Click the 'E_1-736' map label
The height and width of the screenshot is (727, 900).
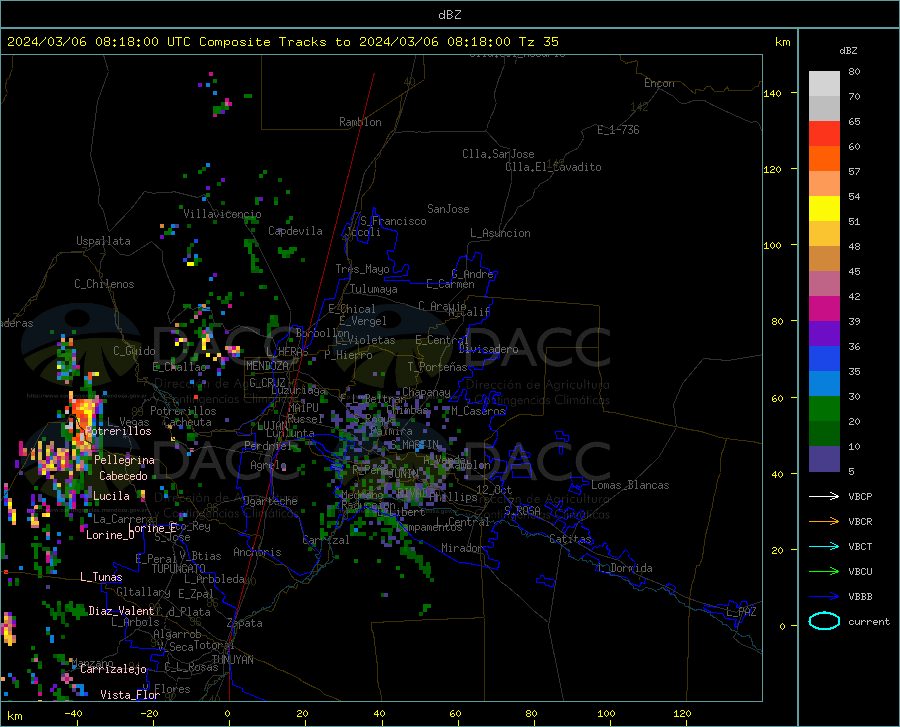tap(618, 130)
